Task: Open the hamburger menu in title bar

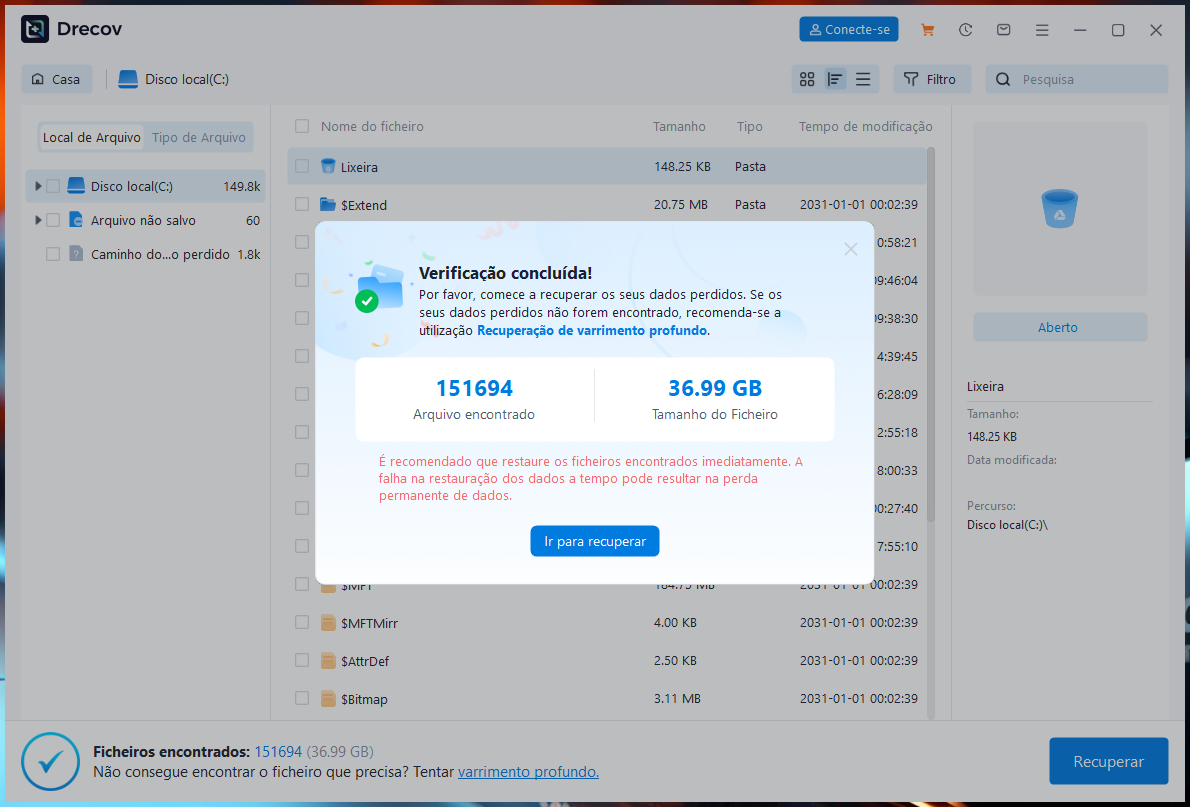Action: [1043, 30]
